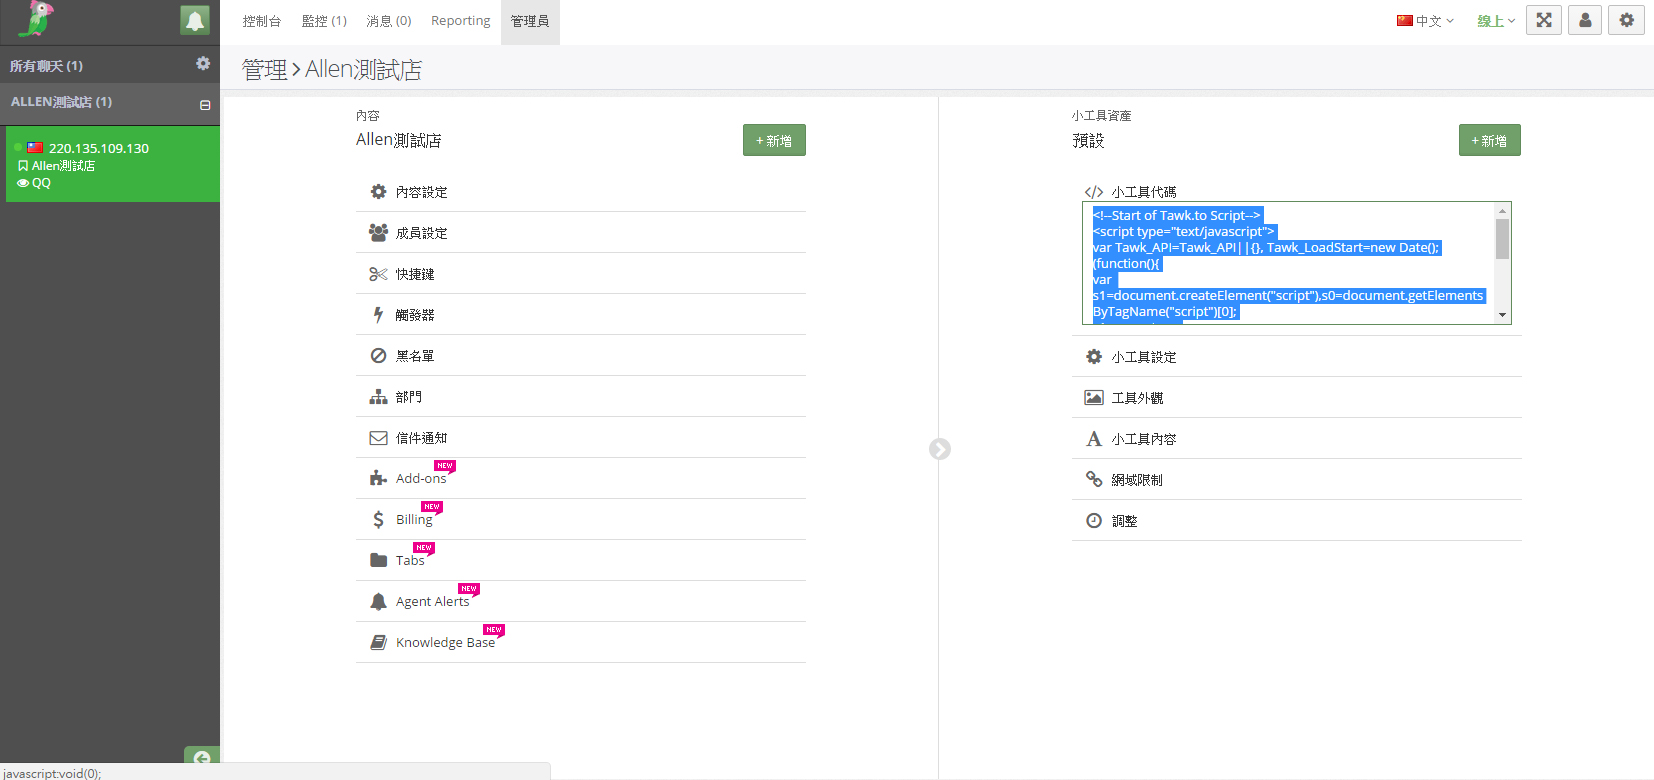Click the 內容設定 link
The height and width of the screenshot is (780, 1654).
(421, 192)
